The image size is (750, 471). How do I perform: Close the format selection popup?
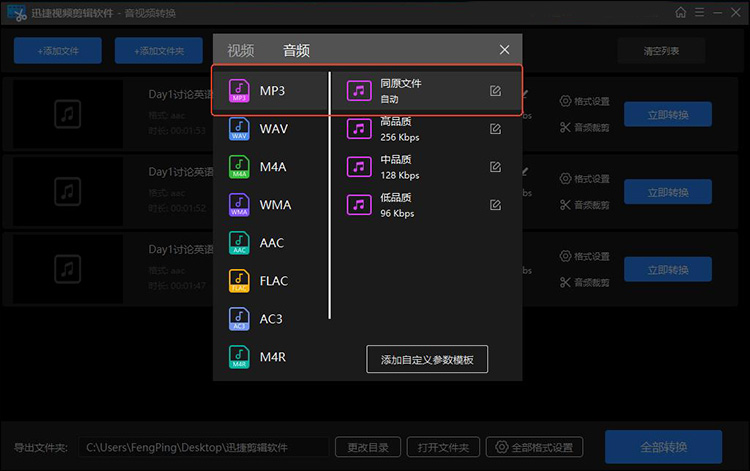[504, 50]
